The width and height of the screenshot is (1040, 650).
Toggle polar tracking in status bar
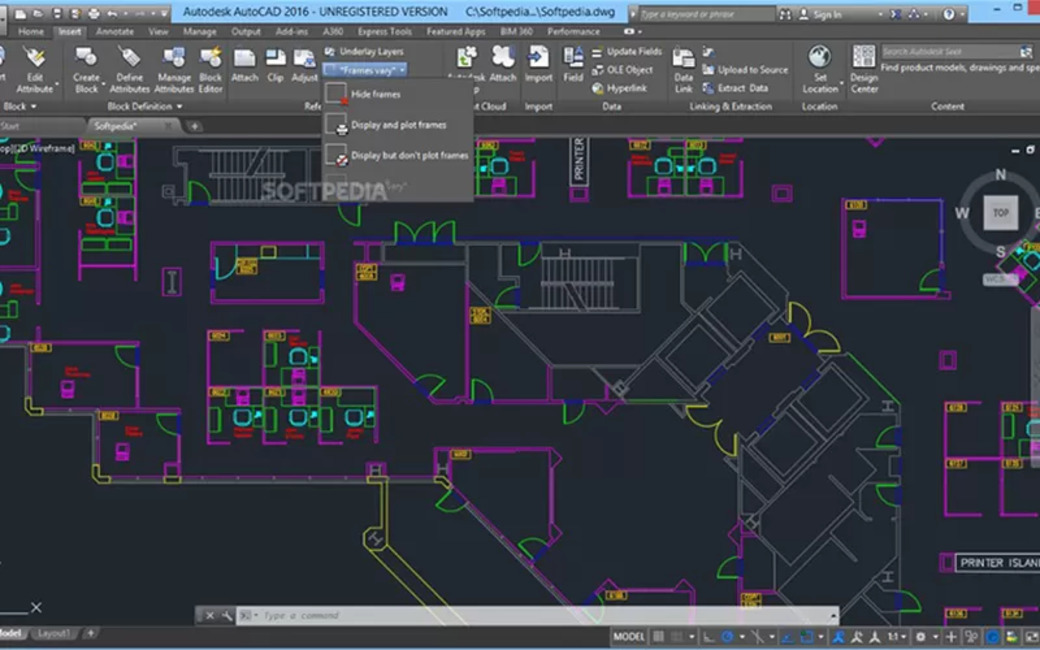tap(728, 637)
